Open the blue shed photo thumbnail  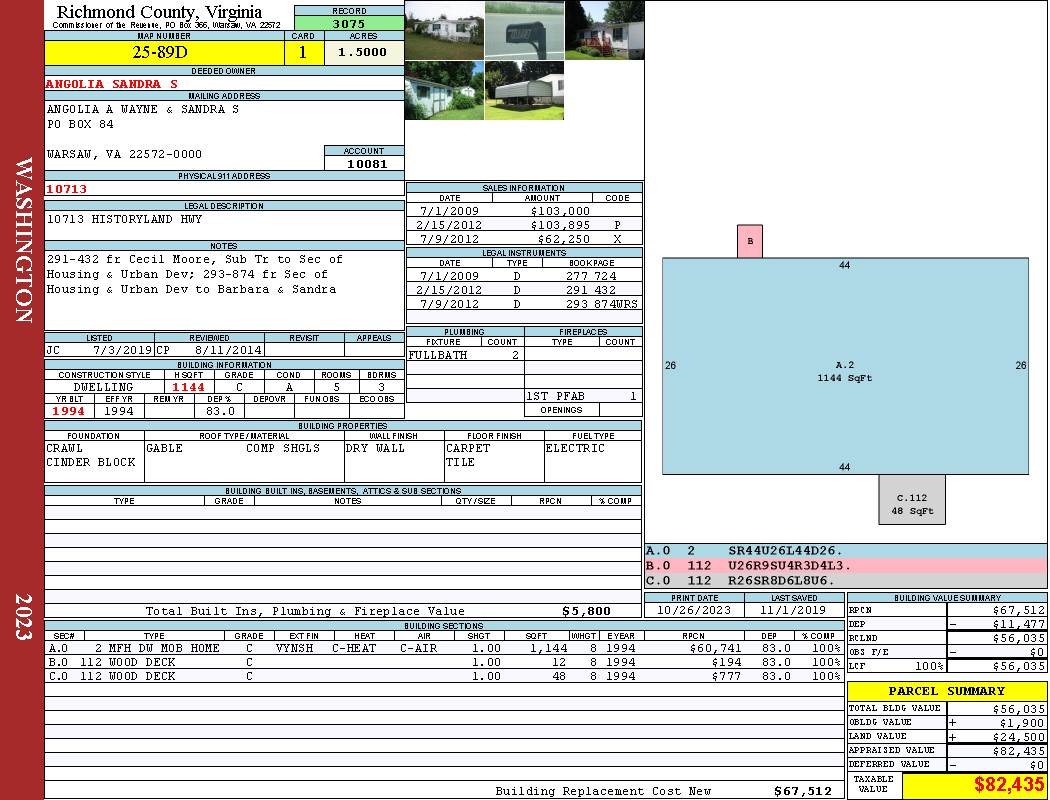click(444, 90)
